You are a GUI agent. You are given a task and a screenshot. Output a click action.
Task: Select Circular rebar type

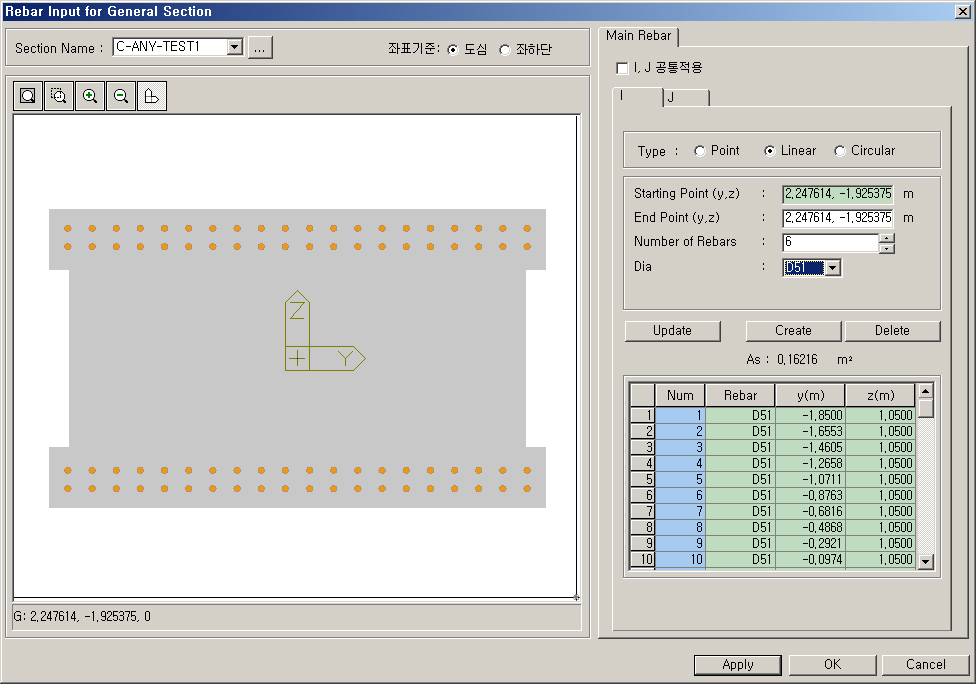tap(839, 150)
